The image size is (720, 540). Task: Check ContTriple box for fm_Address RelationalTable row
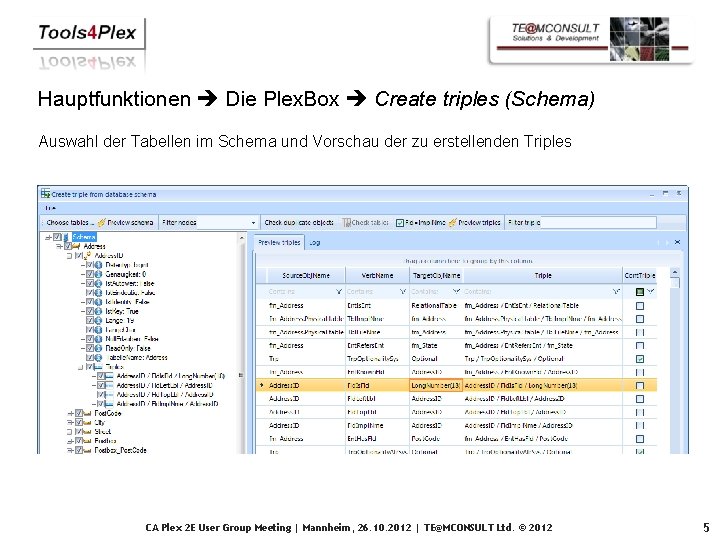pyautogui.click(x=640, y=306)
